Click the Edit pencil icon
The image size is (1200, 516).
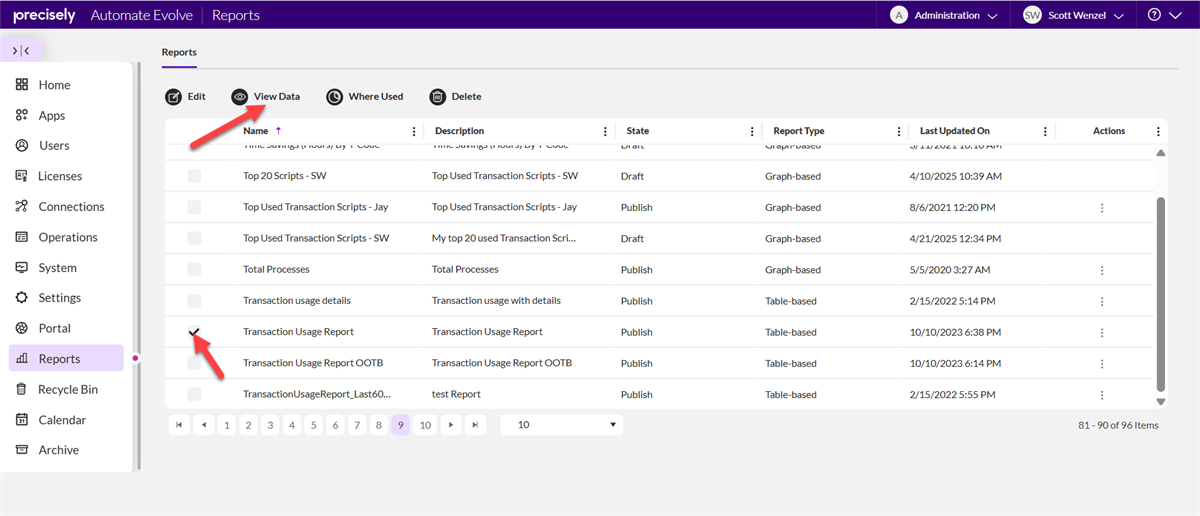(x=174, y=97)
